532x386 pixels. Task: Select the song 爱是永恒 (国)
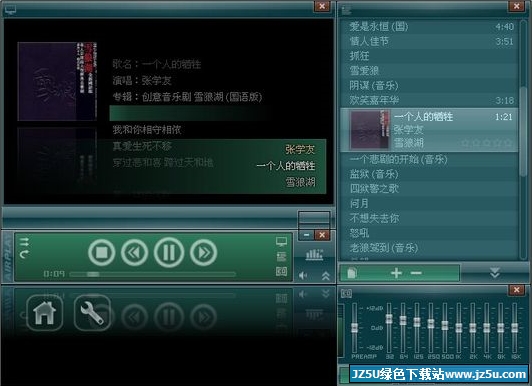(428, 26)
